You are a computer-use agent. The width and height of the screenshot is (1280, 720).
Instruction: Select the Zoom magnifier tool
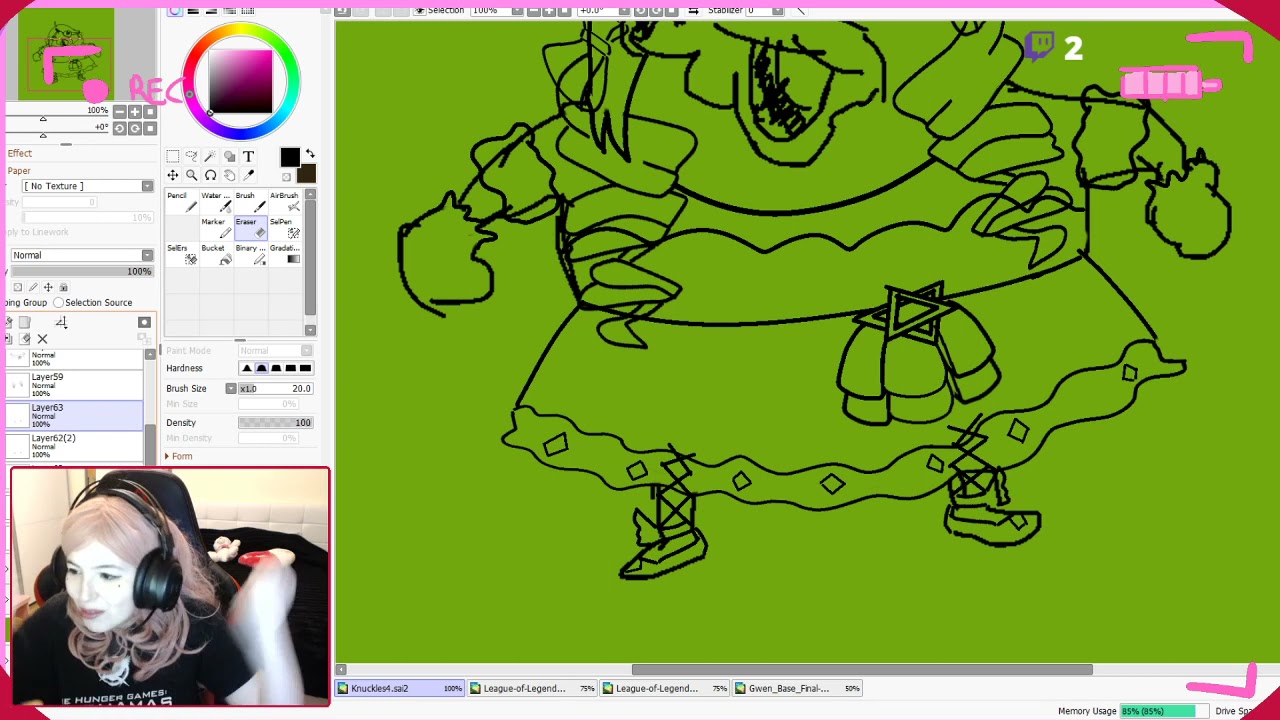[191, 175]
